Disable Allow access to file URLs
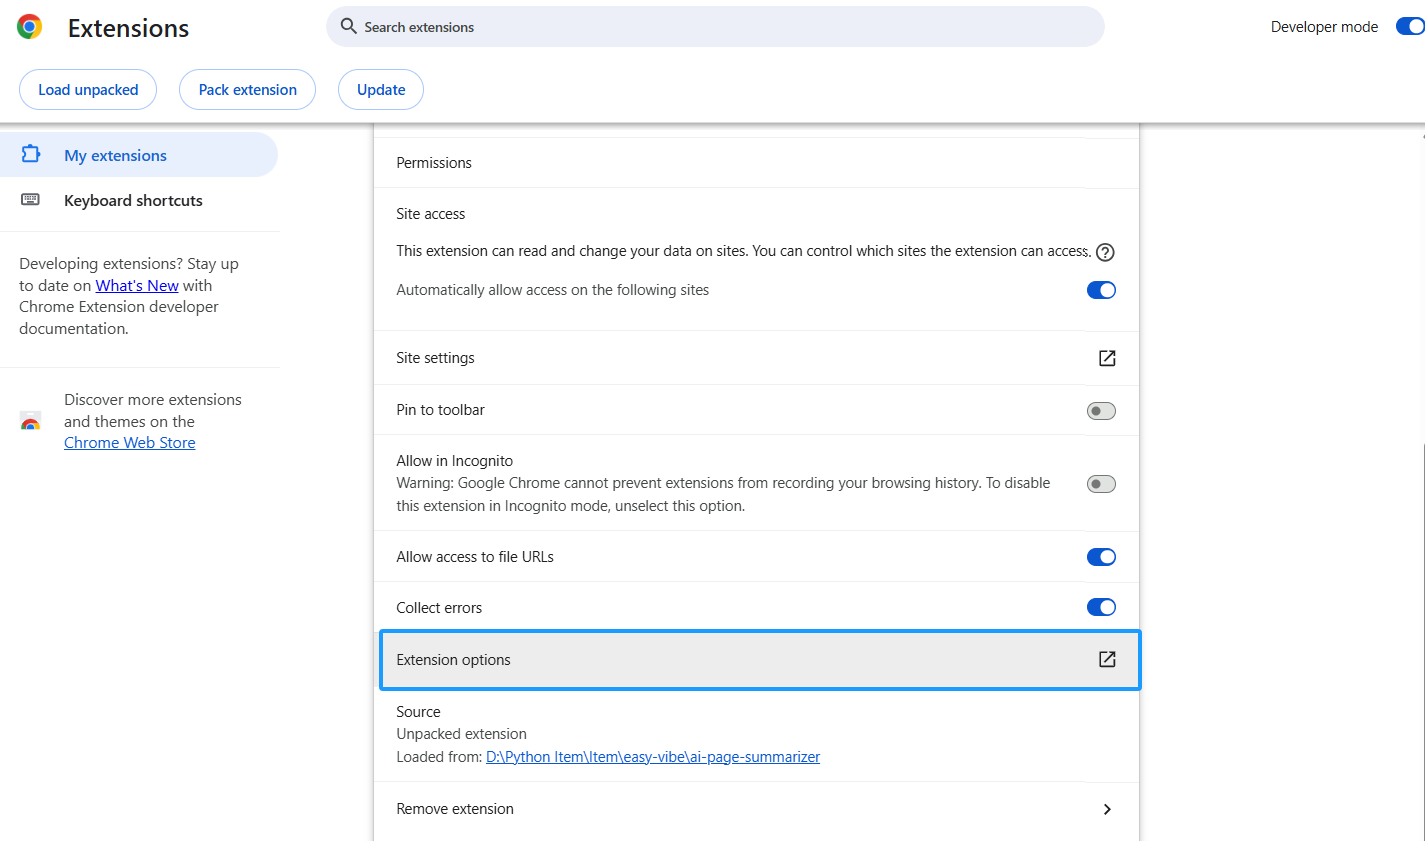 [1100, 557]
